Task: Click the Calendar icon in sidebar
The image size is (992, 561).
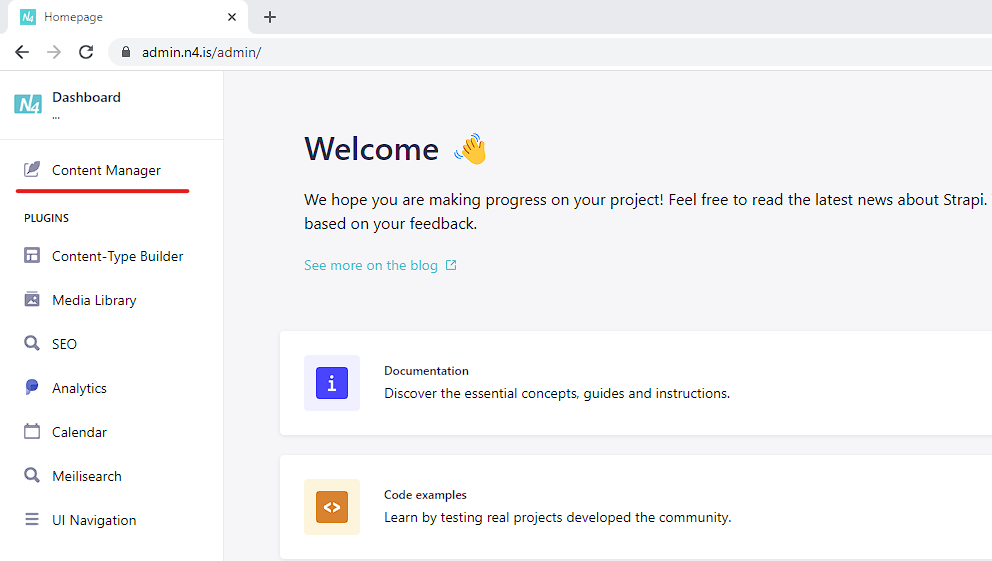Action: tap(32, 431)
